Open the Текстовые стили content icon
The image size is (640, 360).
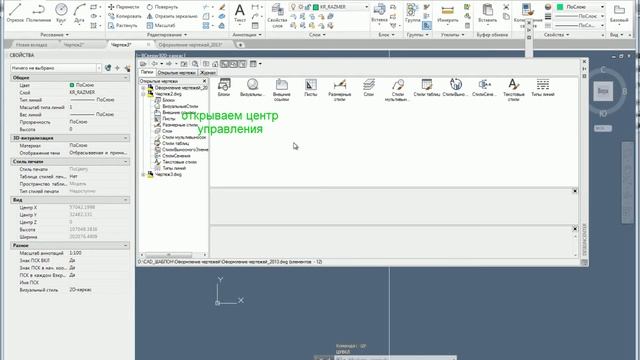click(x=513, y=89)
